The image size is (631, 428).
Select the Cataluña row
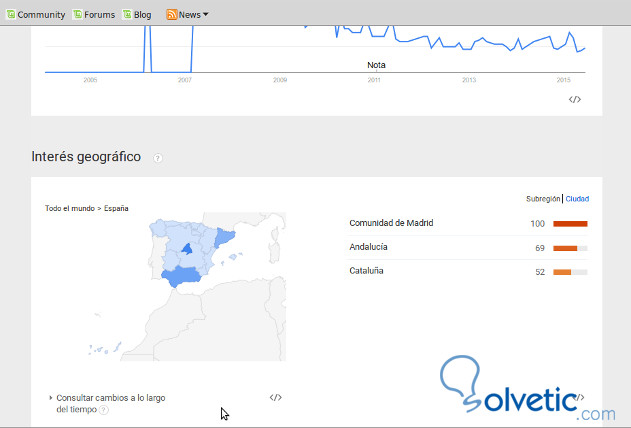[468, 272]
